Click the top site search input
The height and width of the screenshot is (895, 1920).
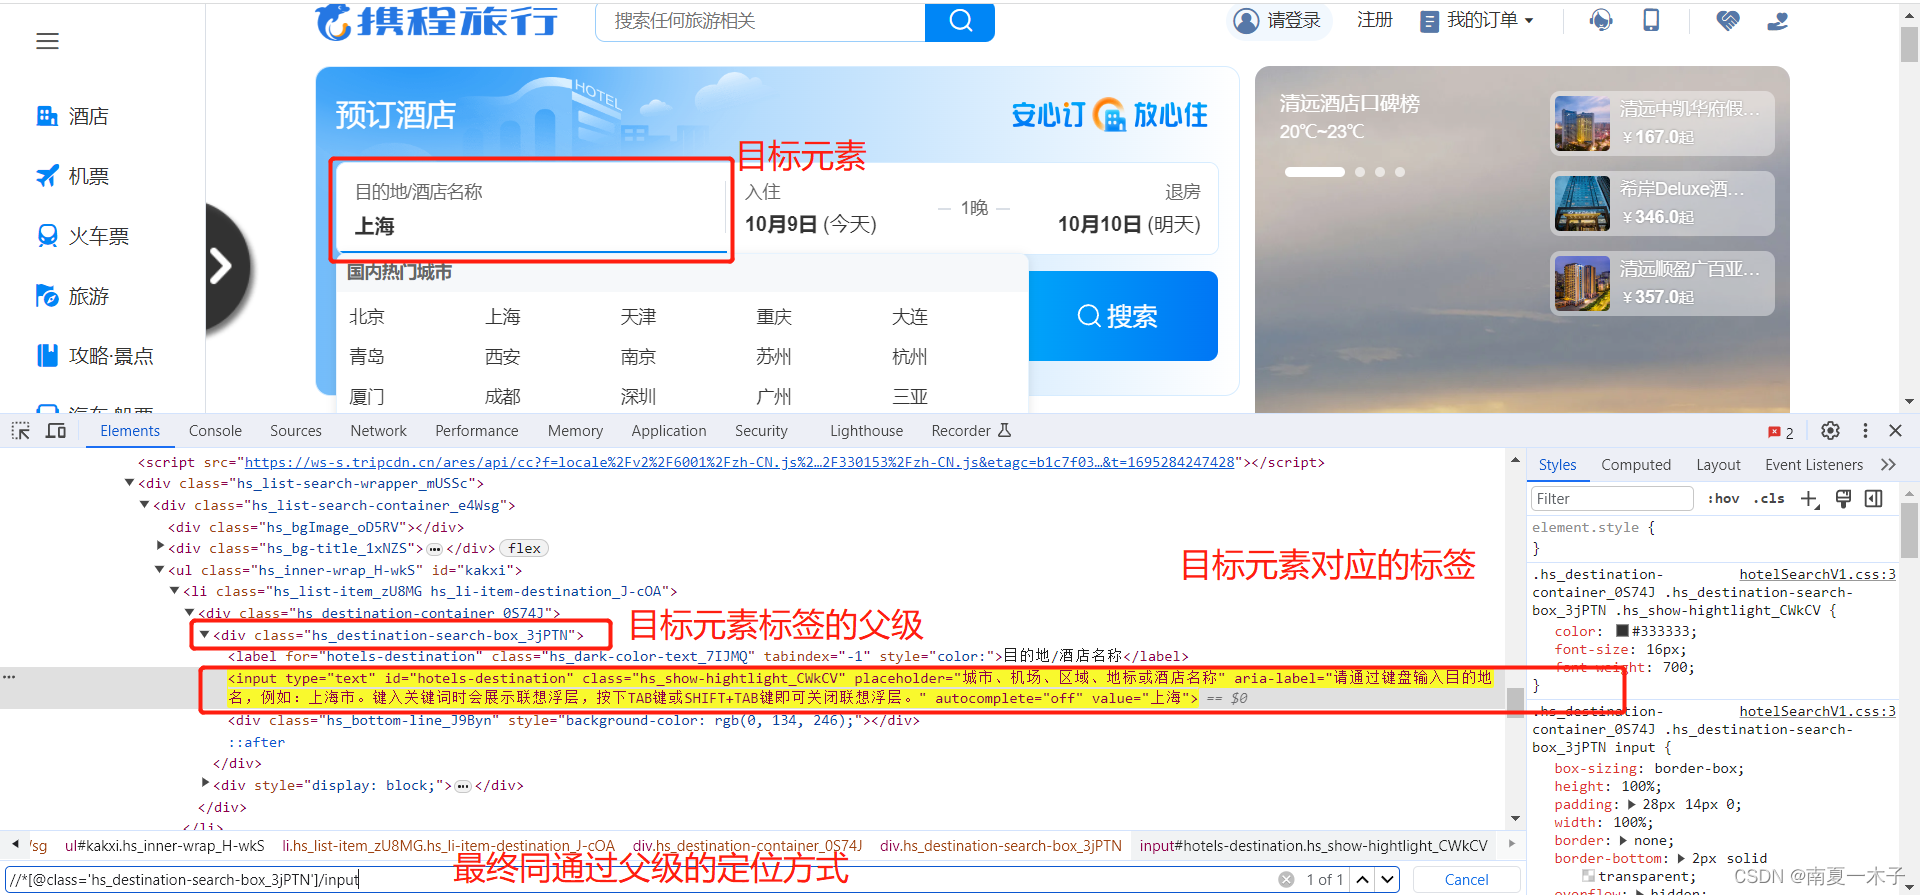click(760, 21)
